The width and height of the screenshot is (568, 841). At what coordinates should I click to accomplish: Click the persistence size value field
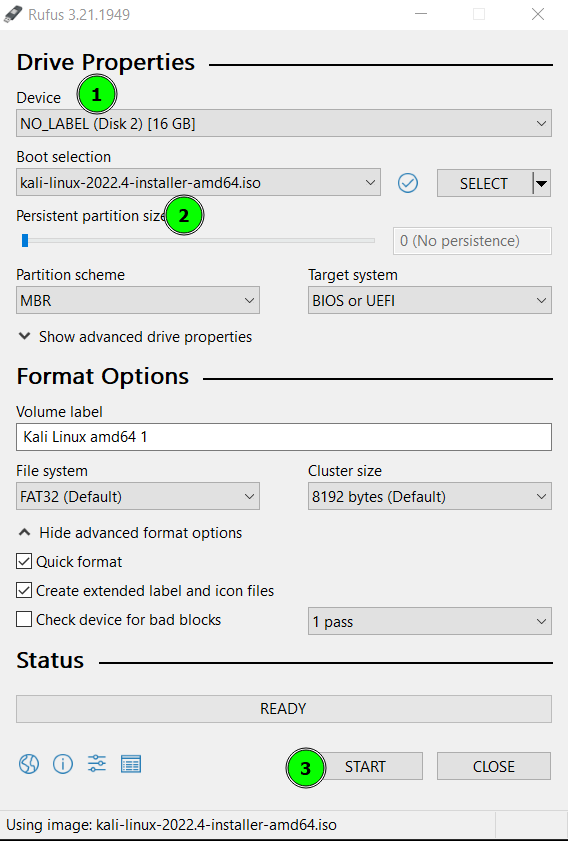[472, 241]
